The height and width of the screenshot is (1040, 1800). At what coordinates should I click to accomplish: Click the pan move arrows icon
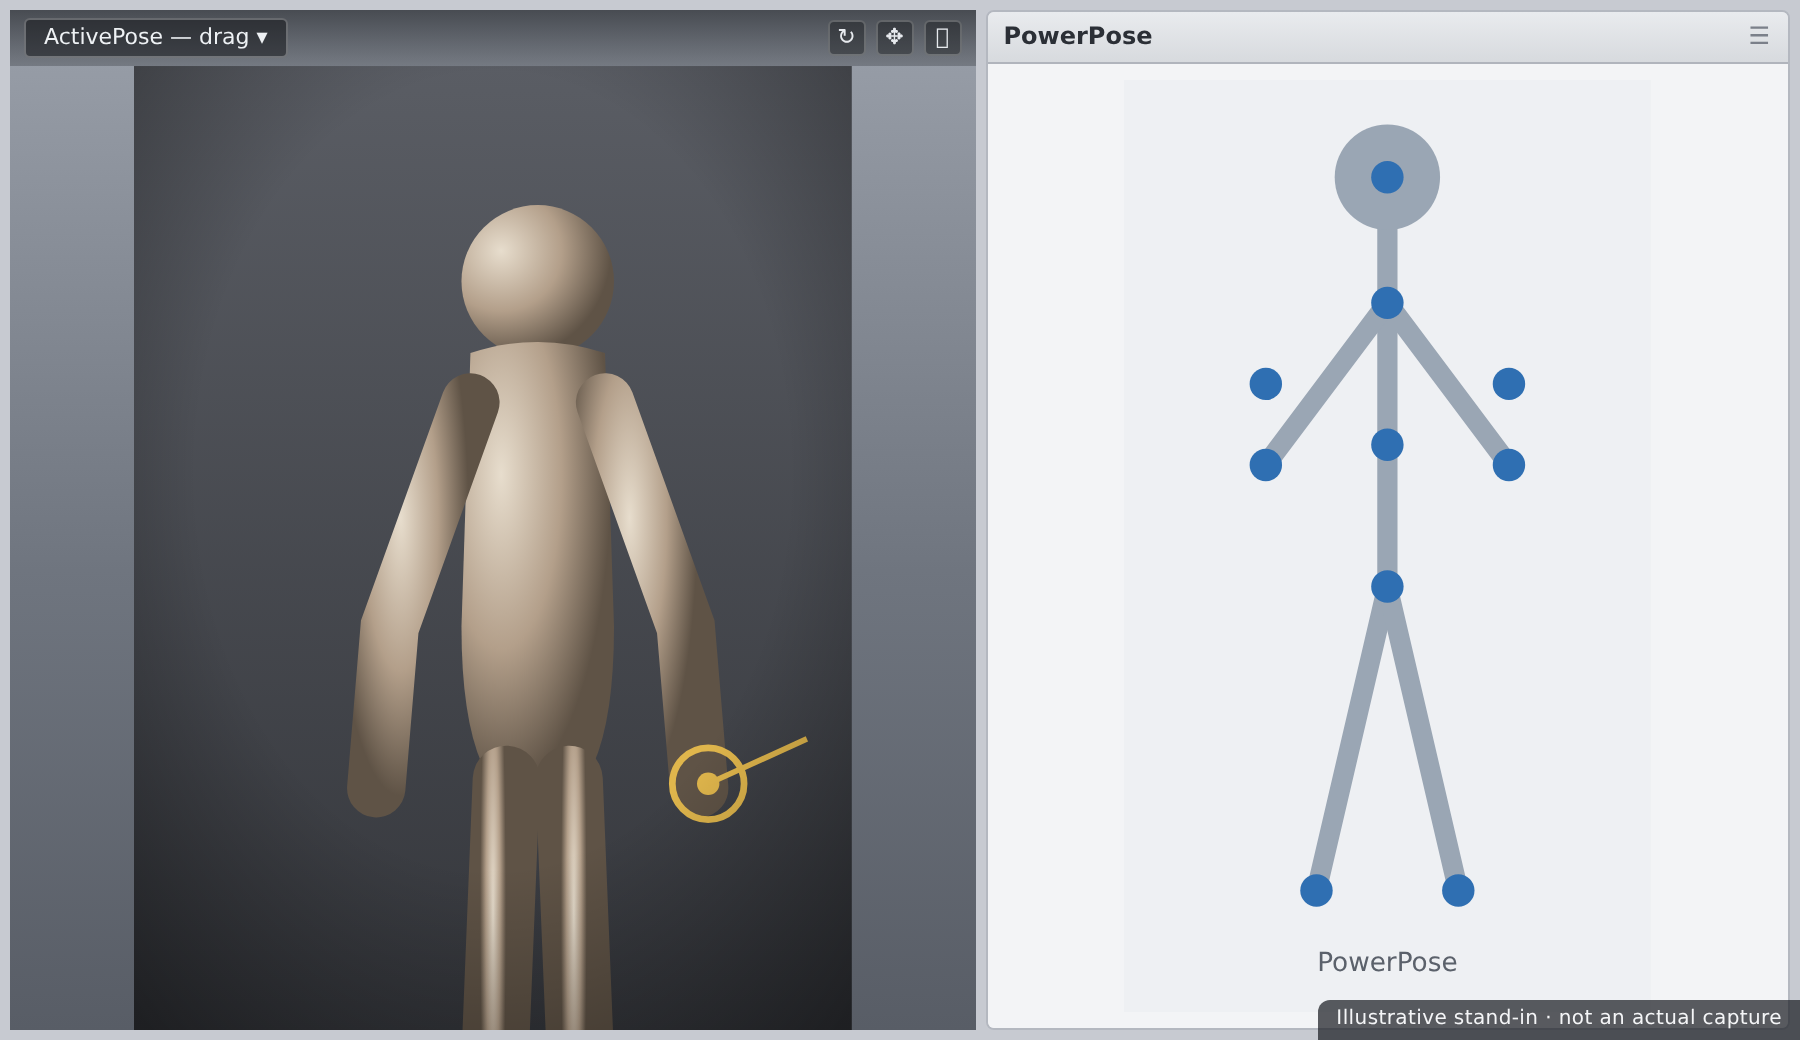[894, 37]
